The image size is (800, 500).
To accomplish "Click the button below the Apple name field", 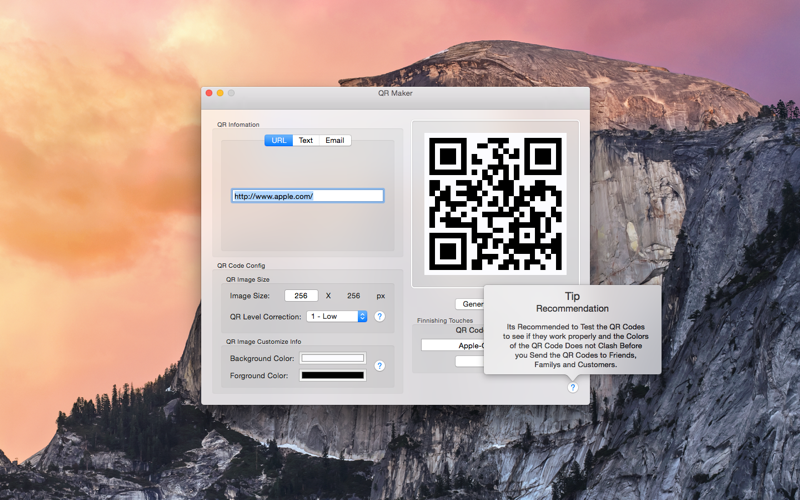I will [x=470, y=361].
